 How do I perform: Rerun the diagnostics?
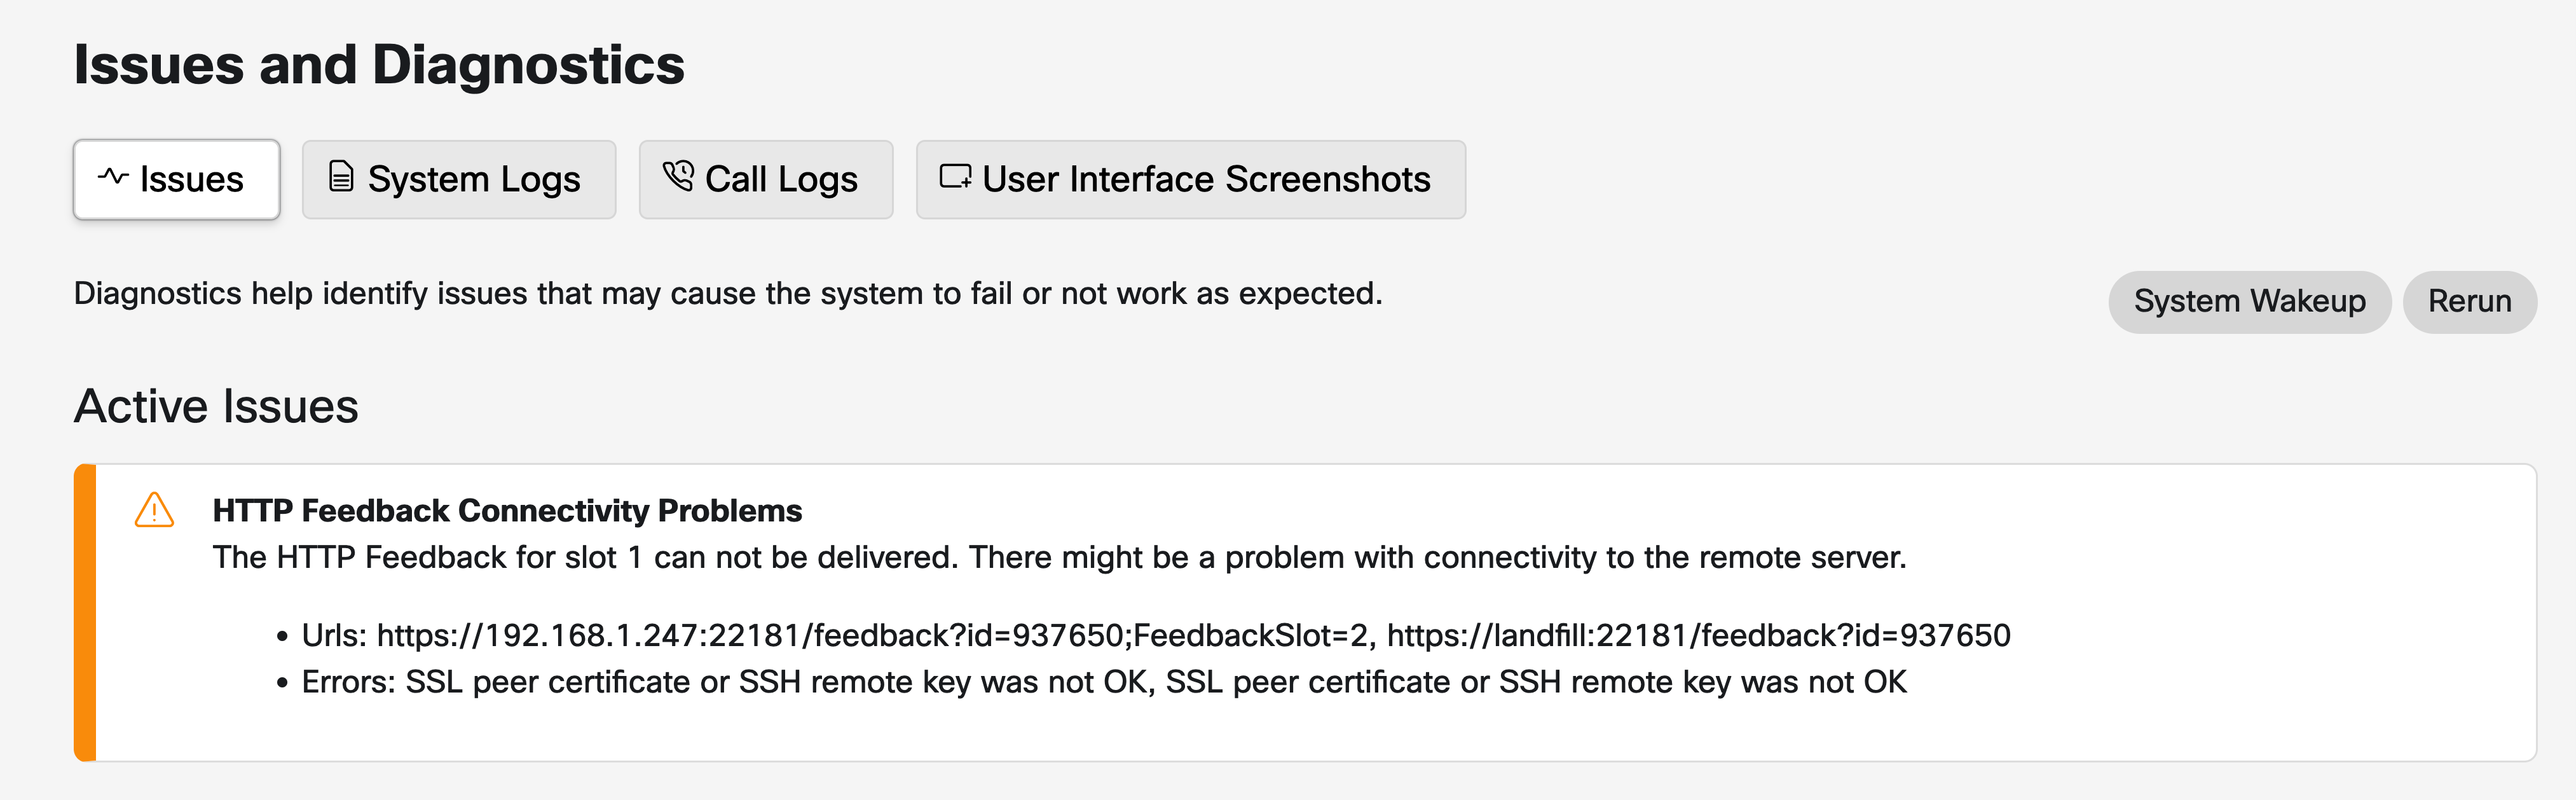[x=2470, y=301]
